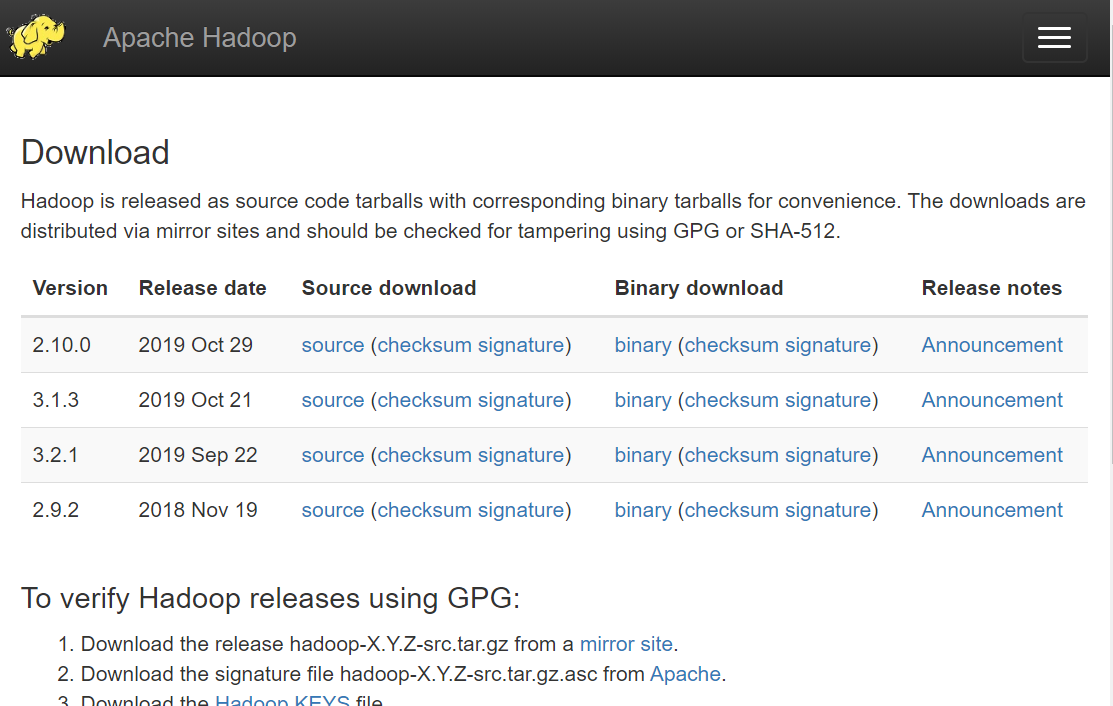The height and width of the screenshot is (706, 1113).
Task: Download binary for version 2.9.2
Action: tap(643, 510)
